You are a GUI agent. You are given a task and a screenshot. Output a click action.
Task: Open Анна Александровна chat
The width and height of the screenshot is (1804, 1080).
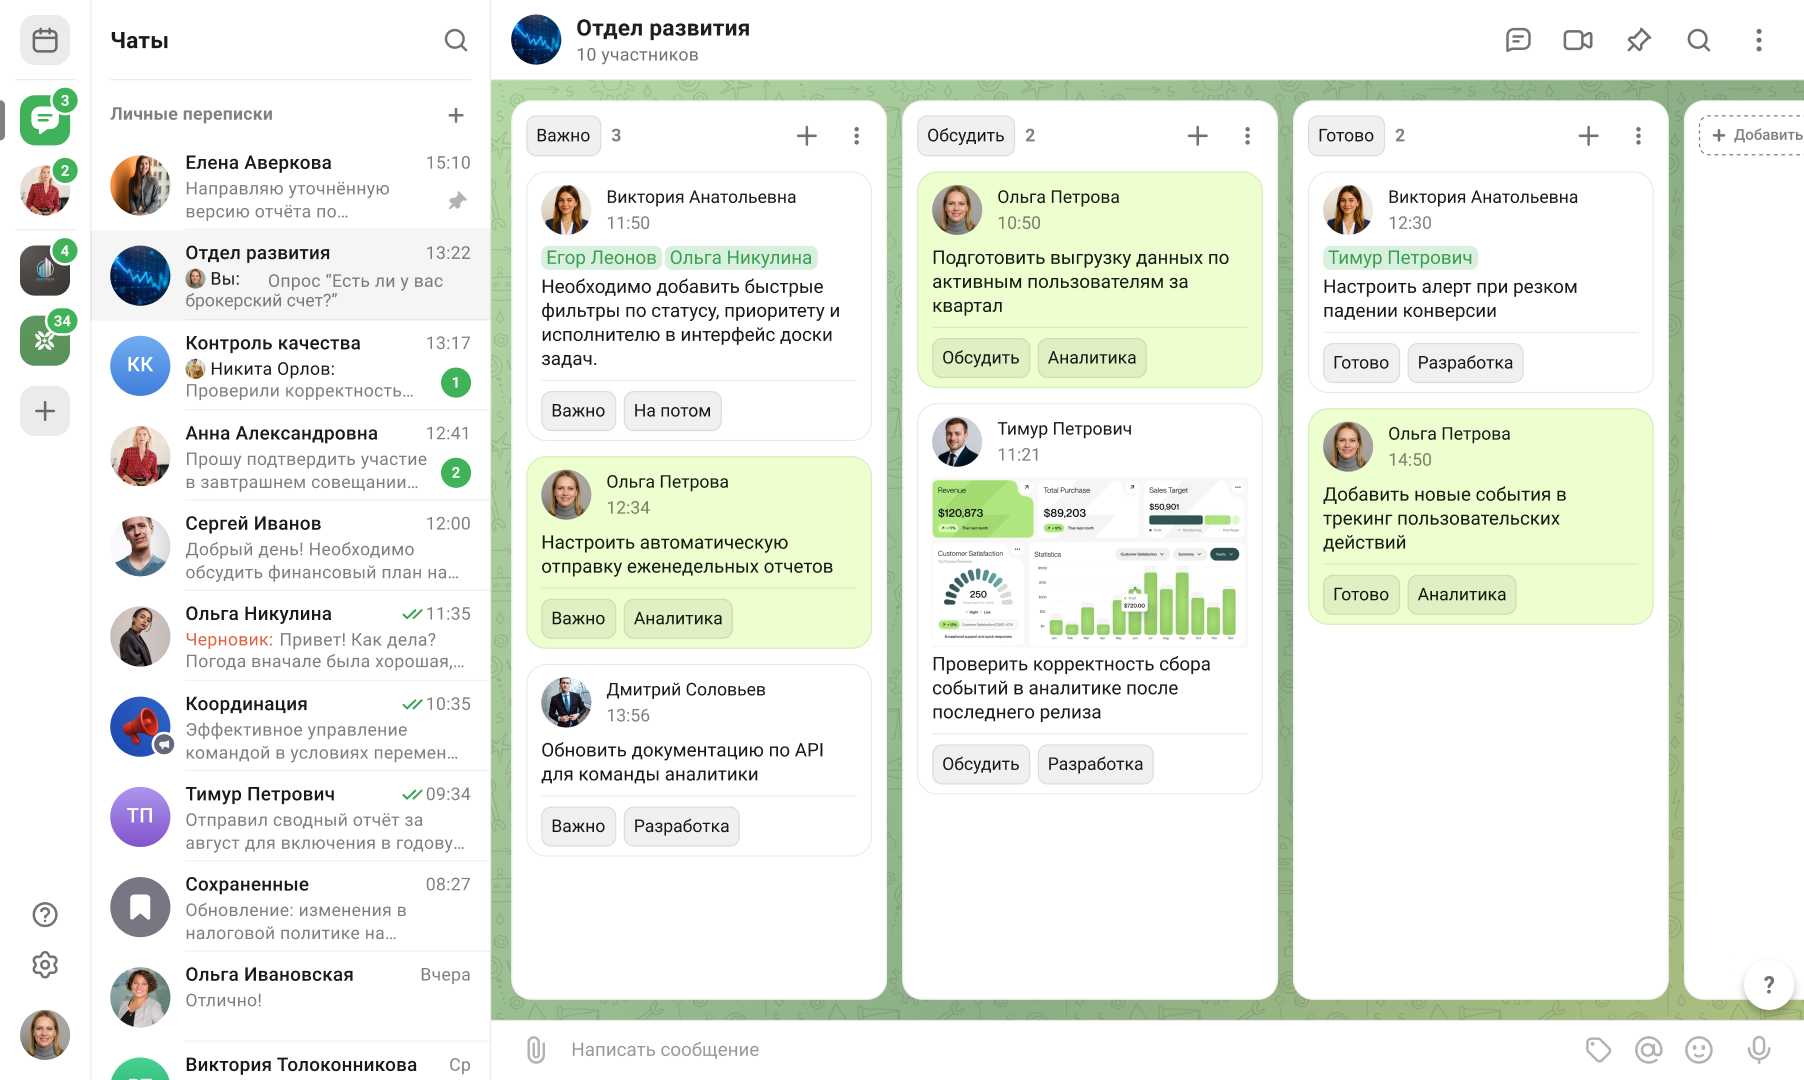coord(290,456)
